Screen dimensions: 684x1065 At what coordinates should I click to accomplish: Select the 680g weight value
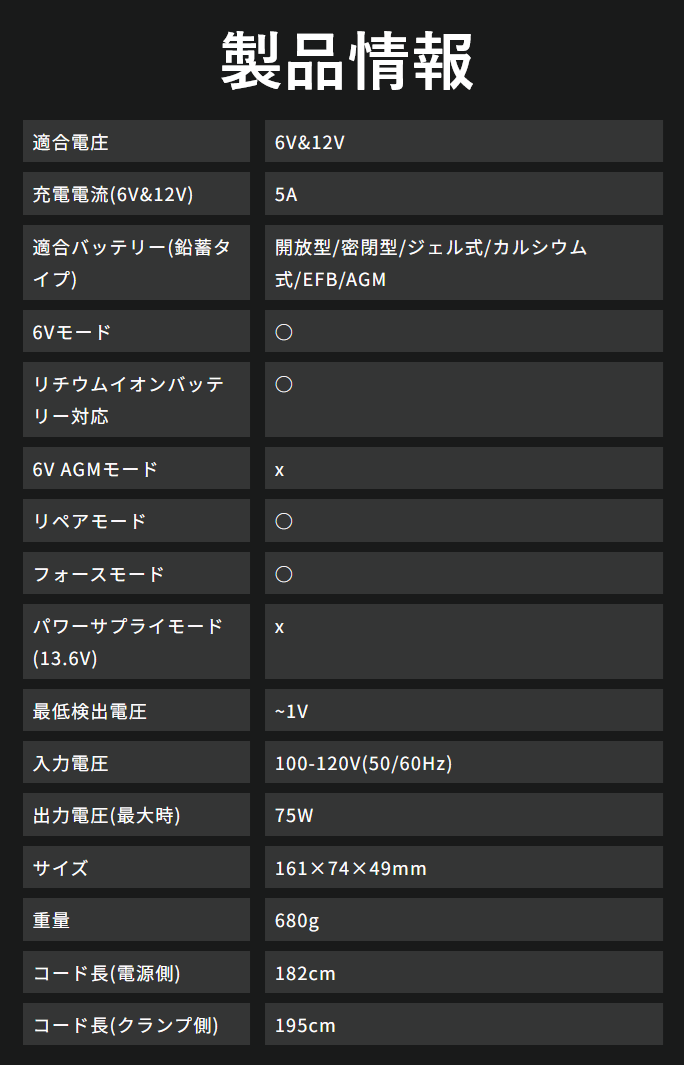297,920
